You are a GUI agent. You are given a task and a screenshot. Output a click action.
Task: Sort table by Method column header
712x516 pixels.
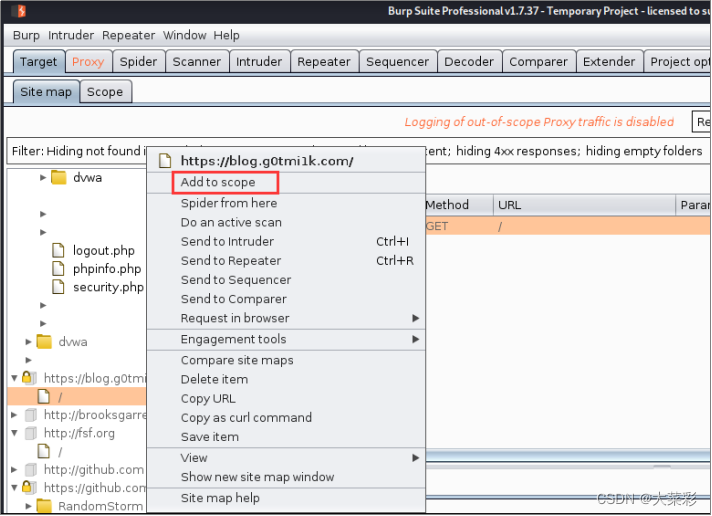459,205
